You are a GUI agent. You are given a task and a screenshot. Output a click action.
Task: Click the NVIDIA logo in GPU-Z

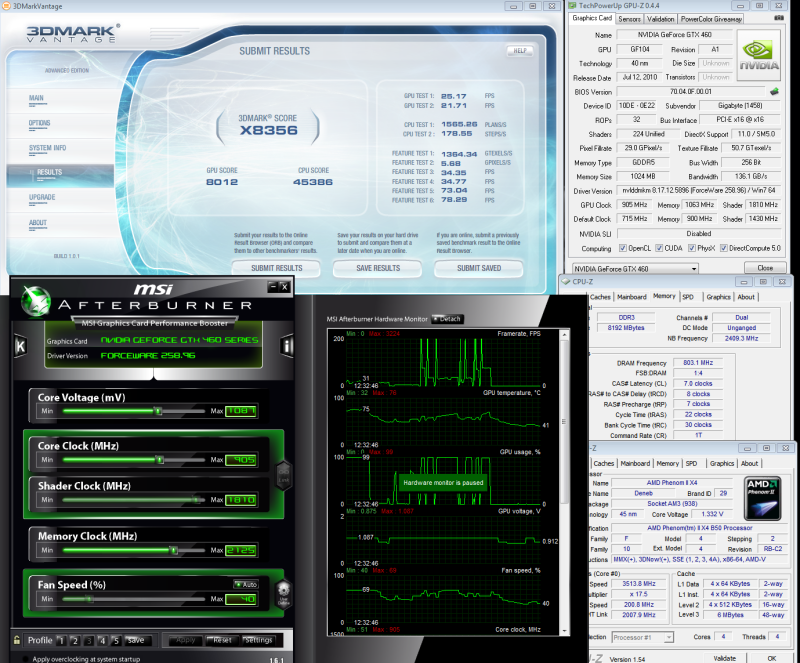point(758,56)
